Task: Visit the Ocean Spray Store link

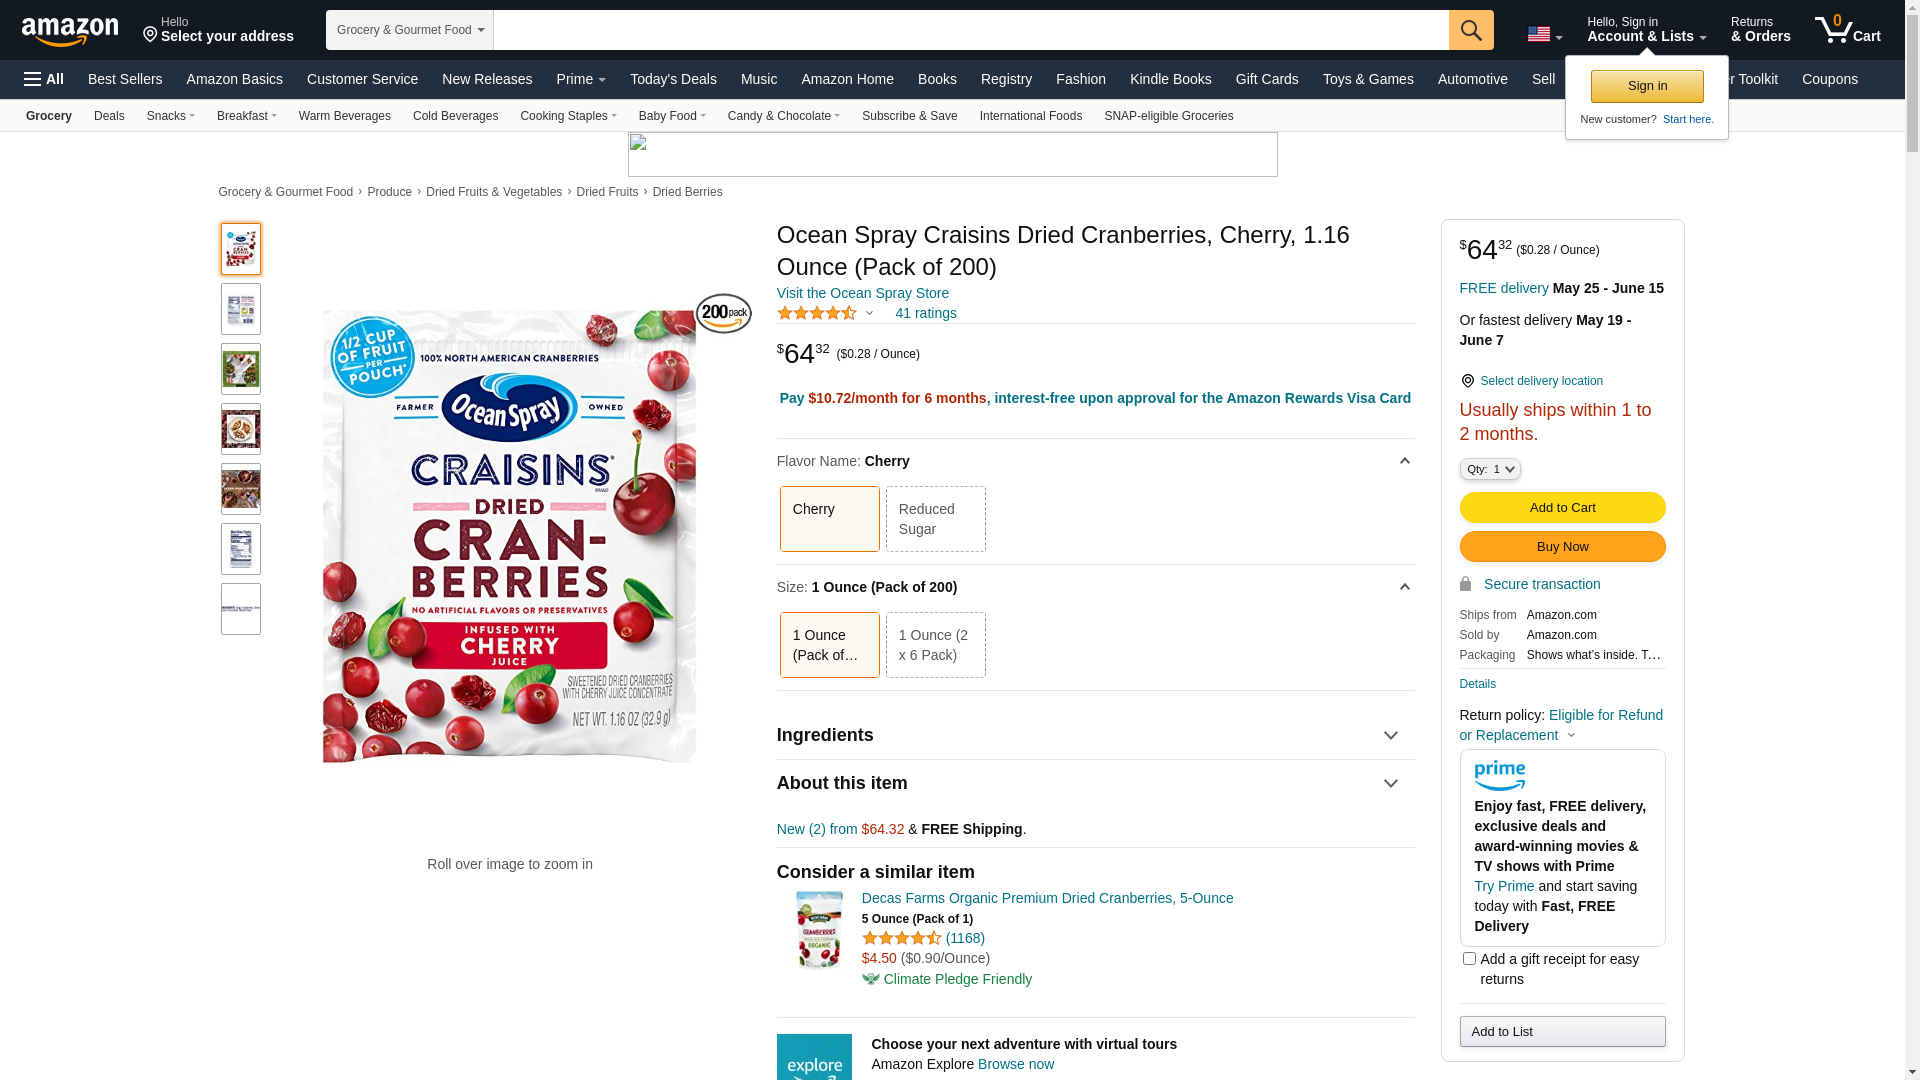Action: (x=862, y=293)
